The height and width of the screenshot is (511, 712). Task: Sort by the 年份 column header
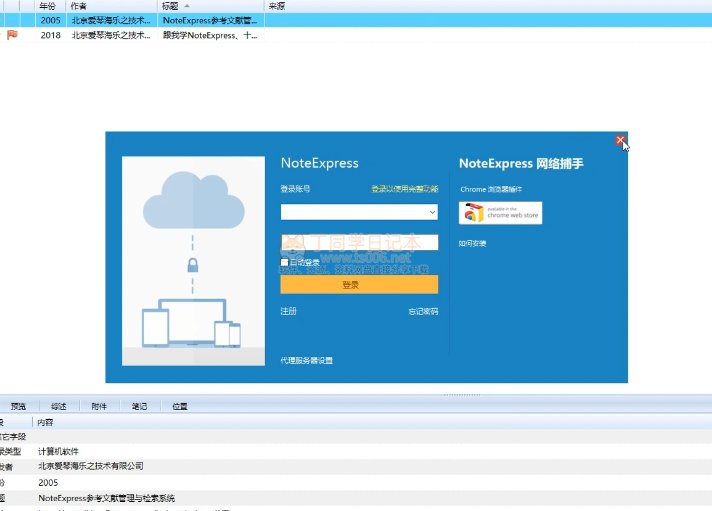47,6
